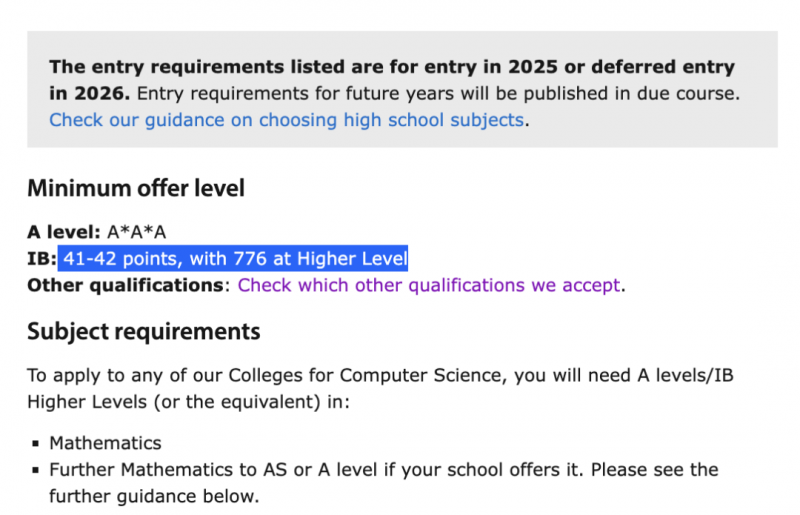Image resolution: width=800 pixels, height=515 pixels.
Task: Click the 'Entry requirements for future years' sentence
Action: point(438,93)
